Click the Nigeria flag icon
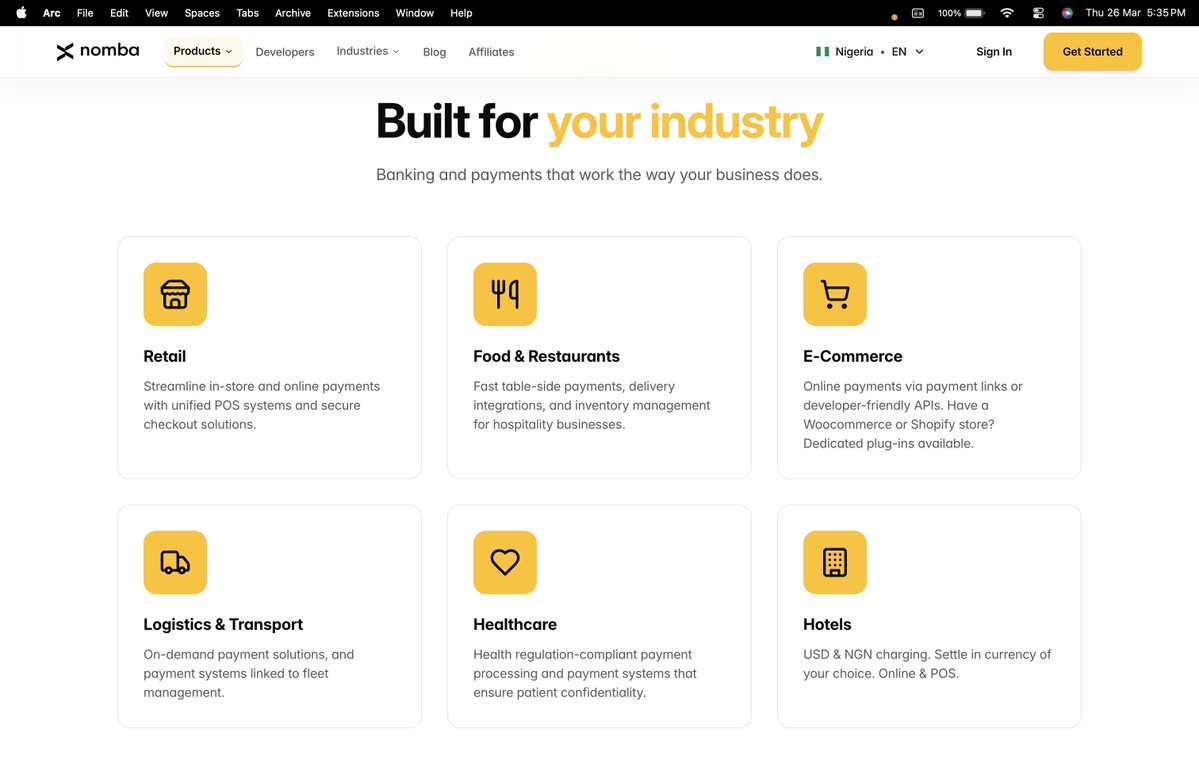The height and width of the screenshot is (779, 1199). tap(823, 52)
